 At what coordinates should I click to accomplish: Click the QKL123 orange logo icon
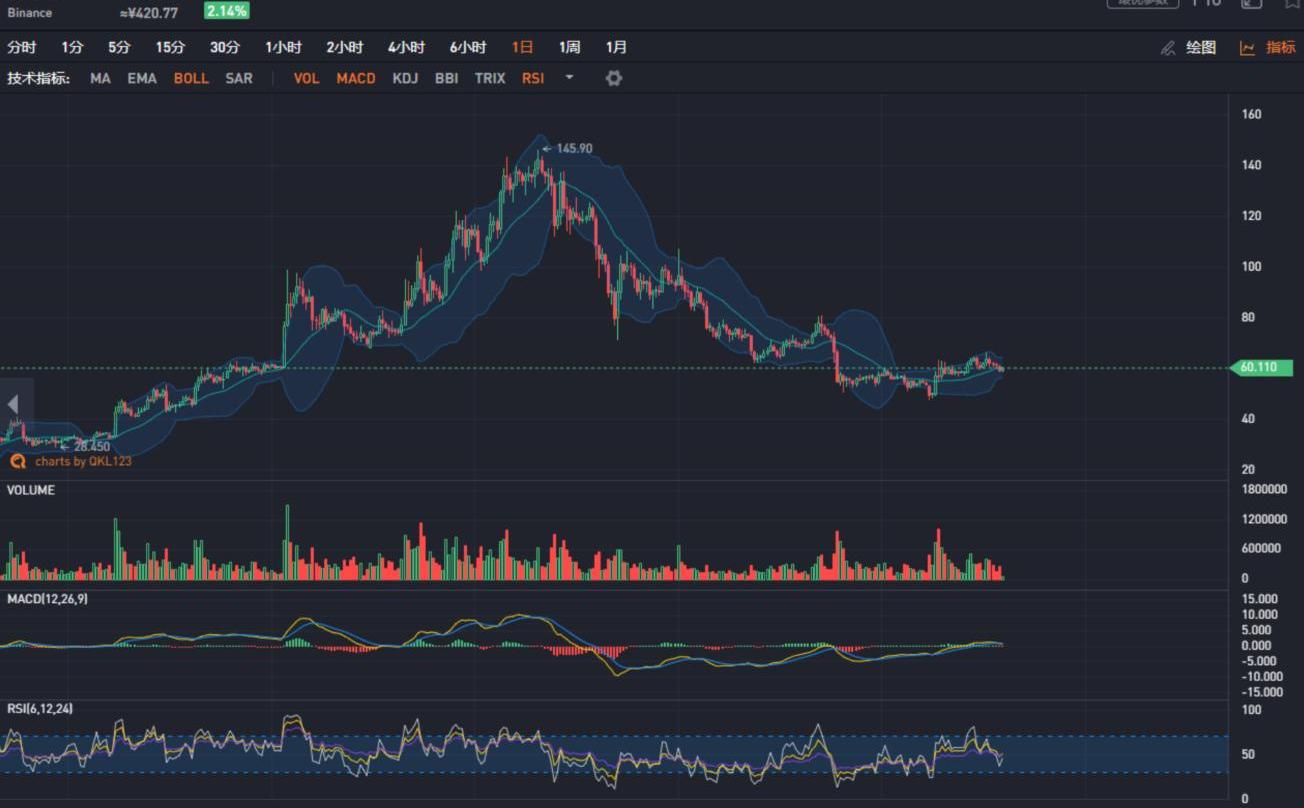17,461
